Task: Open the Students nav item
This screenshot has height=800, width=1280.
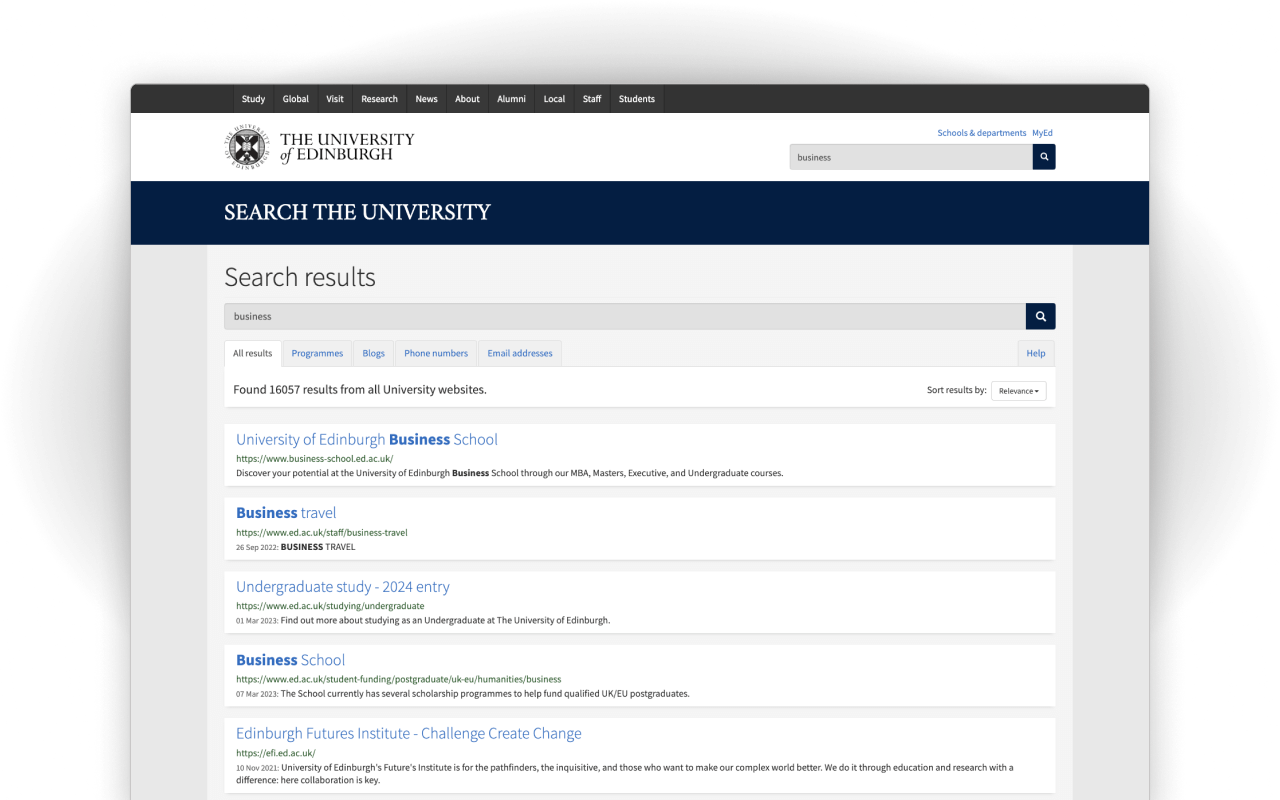Action: pyautogui.click(x=637, y=99)
